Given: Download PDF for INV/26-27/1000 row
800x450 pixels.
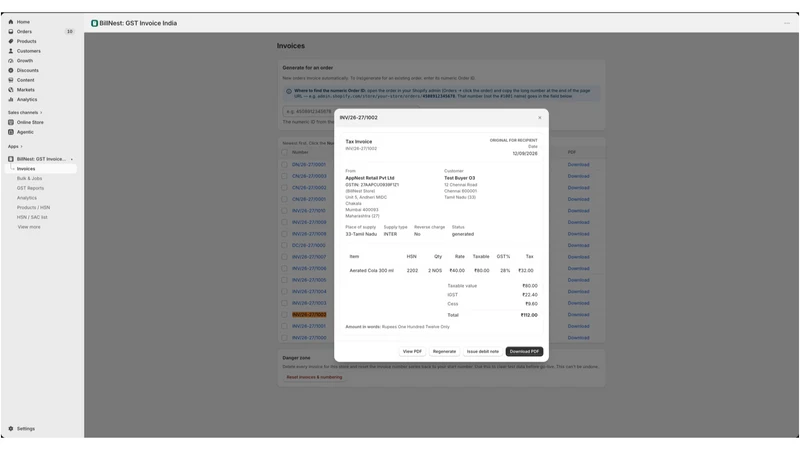Looking at the screenshot, I should [x=579, y=338].
